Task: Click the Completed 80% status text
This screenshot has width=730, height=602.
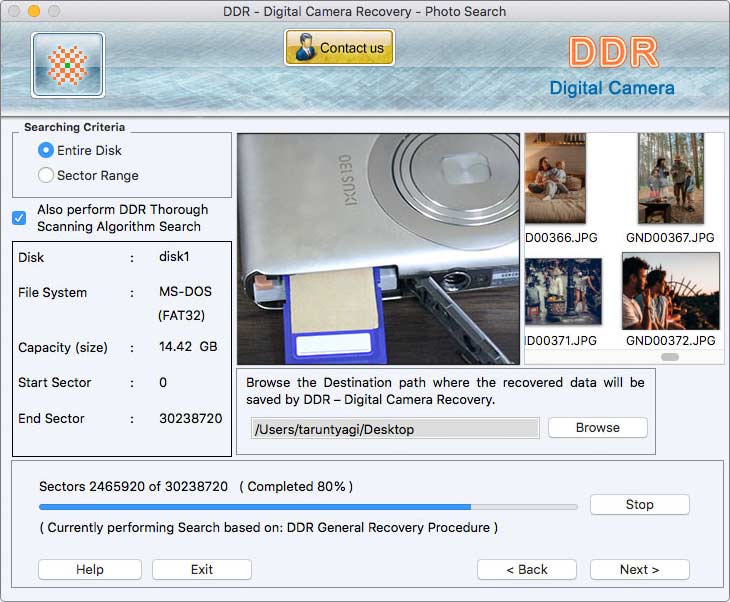Action: pyautogui.click(x=296, y=487)
